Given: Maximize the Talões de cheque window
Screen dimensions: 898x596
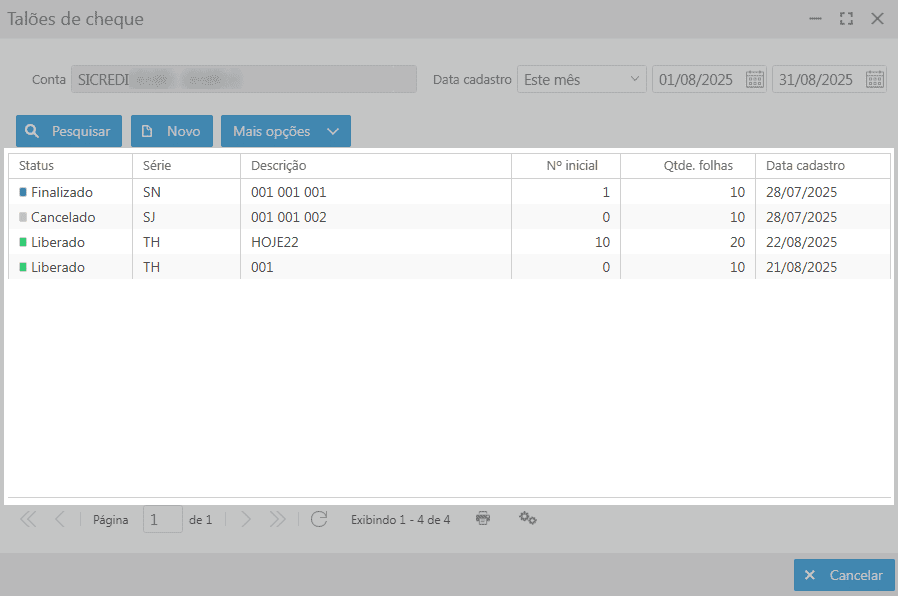Looking at the screenshot, I should [x=846, y=19].
